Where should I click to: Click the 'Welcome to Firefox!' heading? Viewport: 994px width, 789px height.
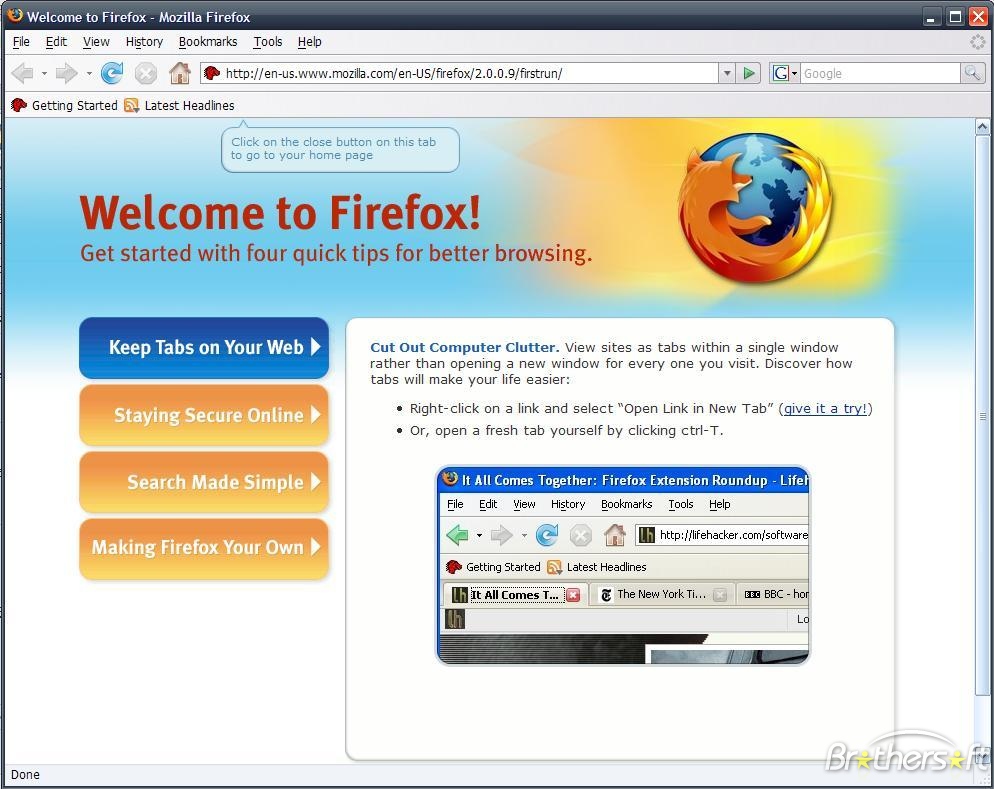coord(280,212)
